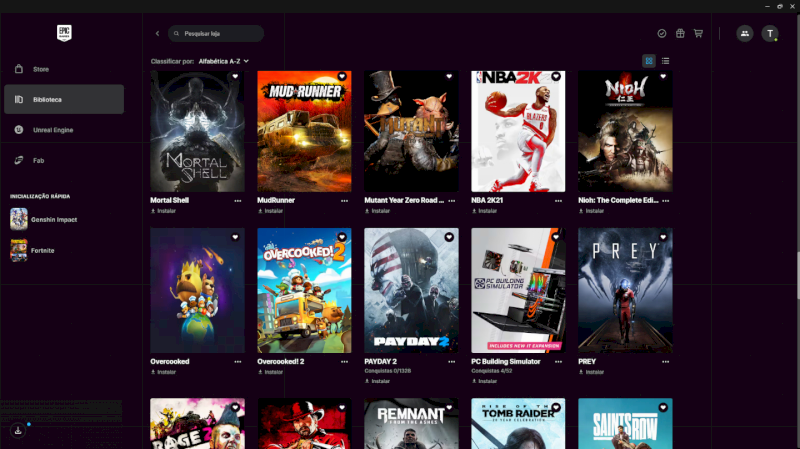The width and height of the screenshot is (800, 449).
Task: Install NBA 2K21
Action: click(x=484, y=211)
